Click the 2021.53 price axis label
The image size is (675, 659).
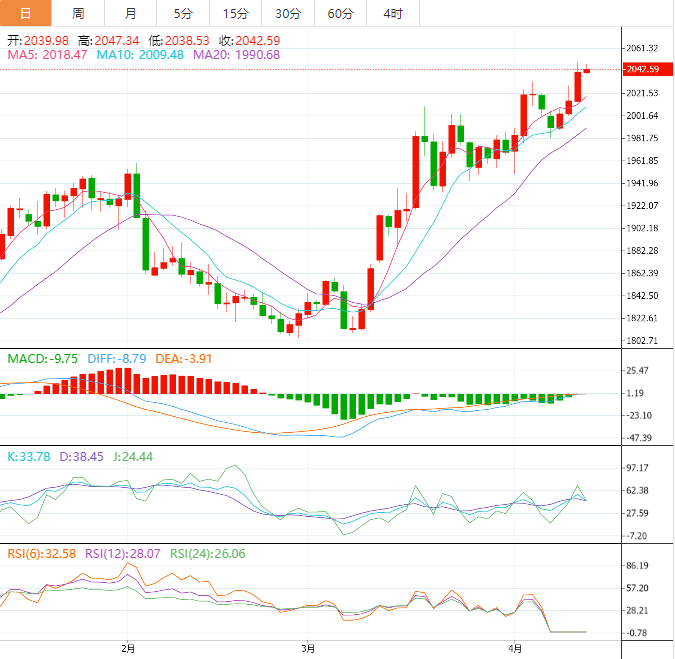[x=642, y=93]
